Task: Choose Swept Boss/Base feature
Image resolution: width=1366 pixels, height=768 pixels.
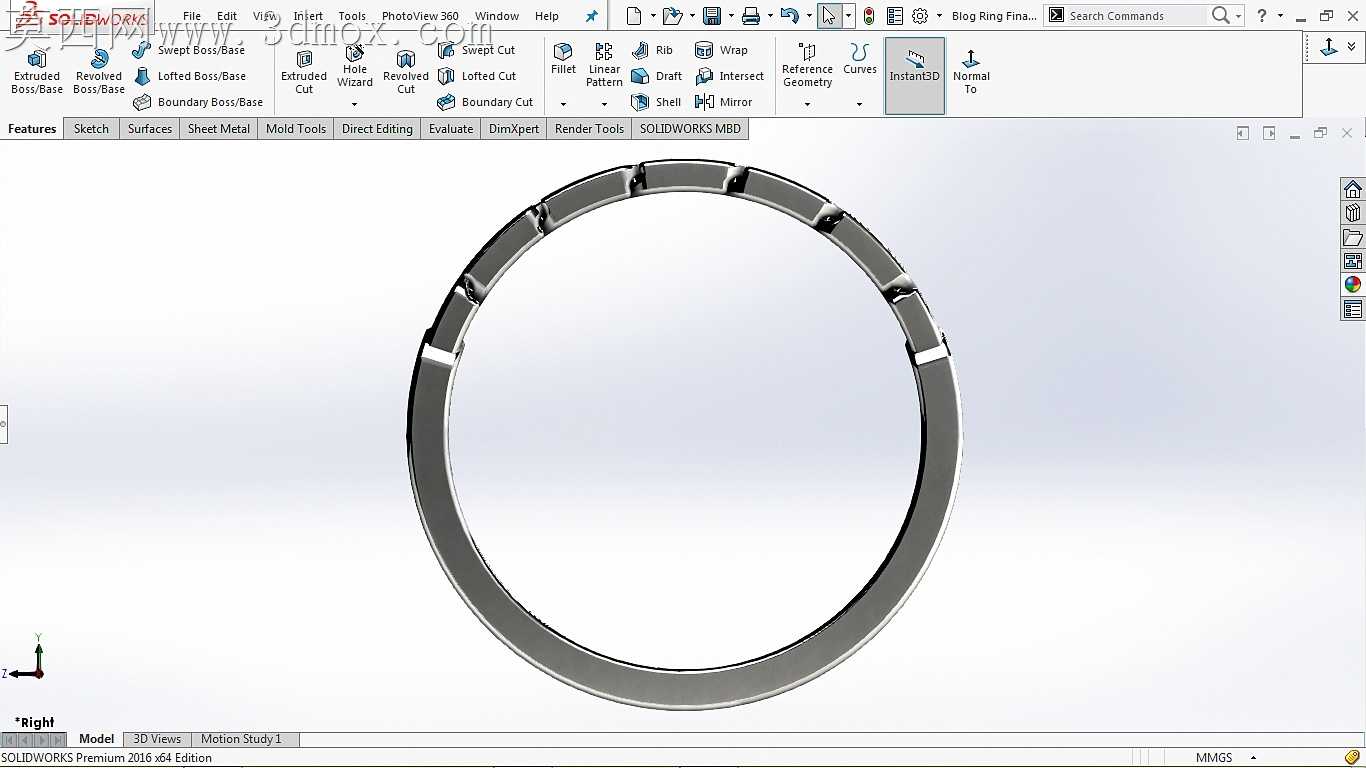Action: click(189, 50)
